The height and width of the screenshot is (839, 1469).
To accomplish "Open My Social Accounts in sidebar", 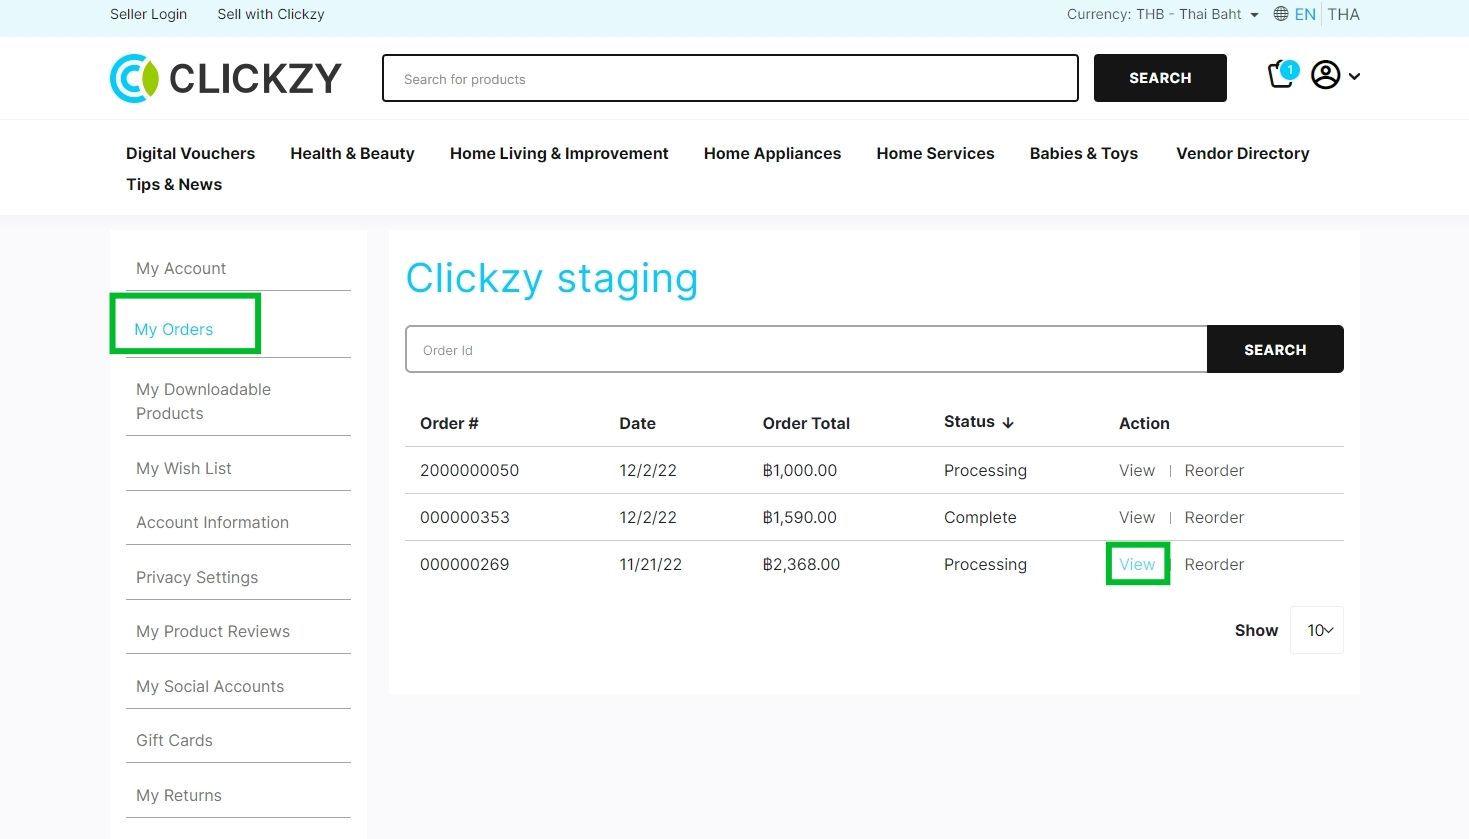I will 210,686.
